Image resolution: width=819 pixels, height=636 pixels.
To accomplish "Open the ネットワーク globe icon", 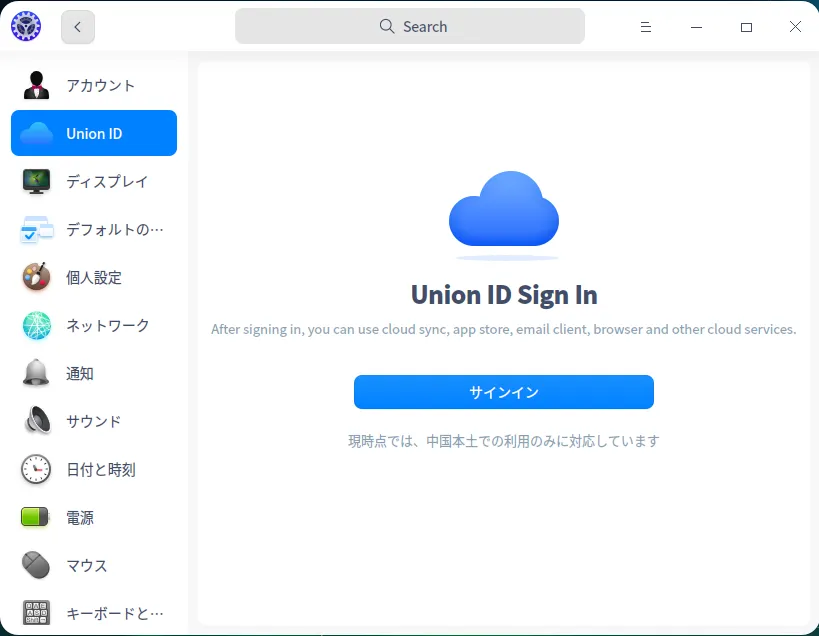I will pyautogui.click(x=37, y=325).
